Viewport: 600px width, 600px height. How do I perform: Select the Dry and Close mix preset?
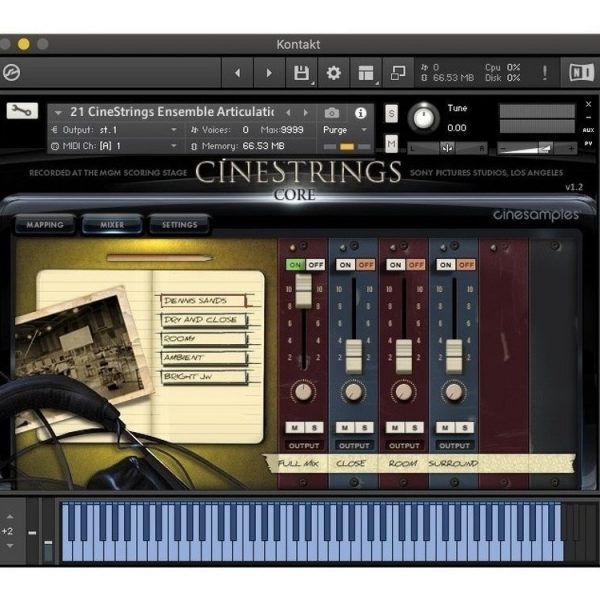[204, 320]
